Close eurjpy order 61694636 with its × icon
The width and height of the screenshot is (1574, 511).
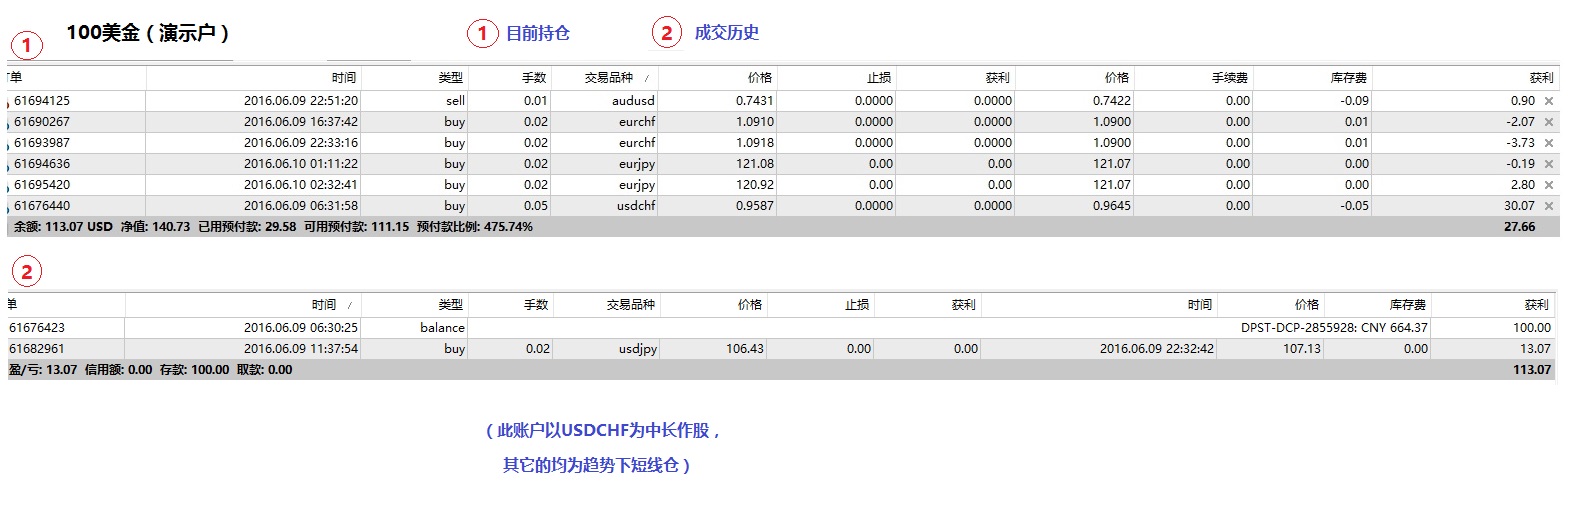click(x=1549, y=164)
